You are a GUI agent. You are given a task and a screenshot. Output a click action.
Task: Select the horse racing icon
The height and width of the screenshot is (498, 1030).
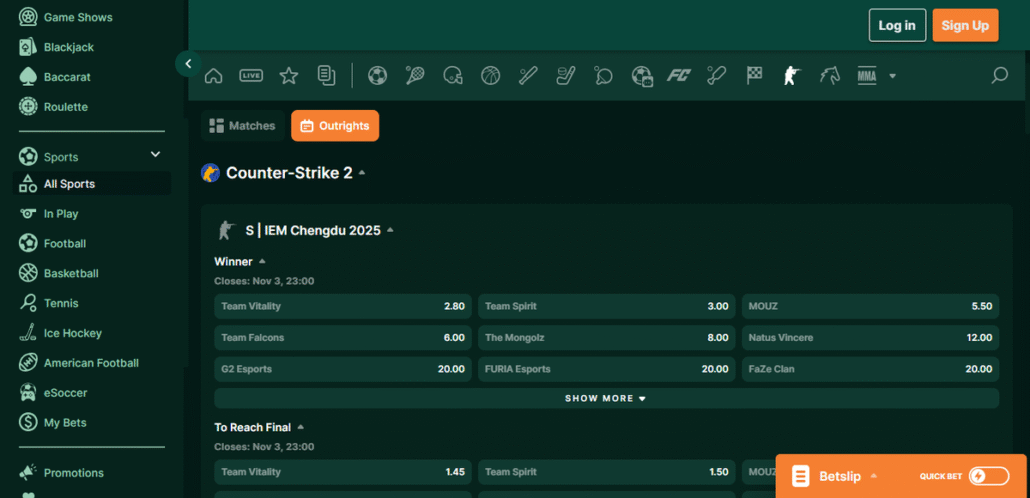coord(829,75)
